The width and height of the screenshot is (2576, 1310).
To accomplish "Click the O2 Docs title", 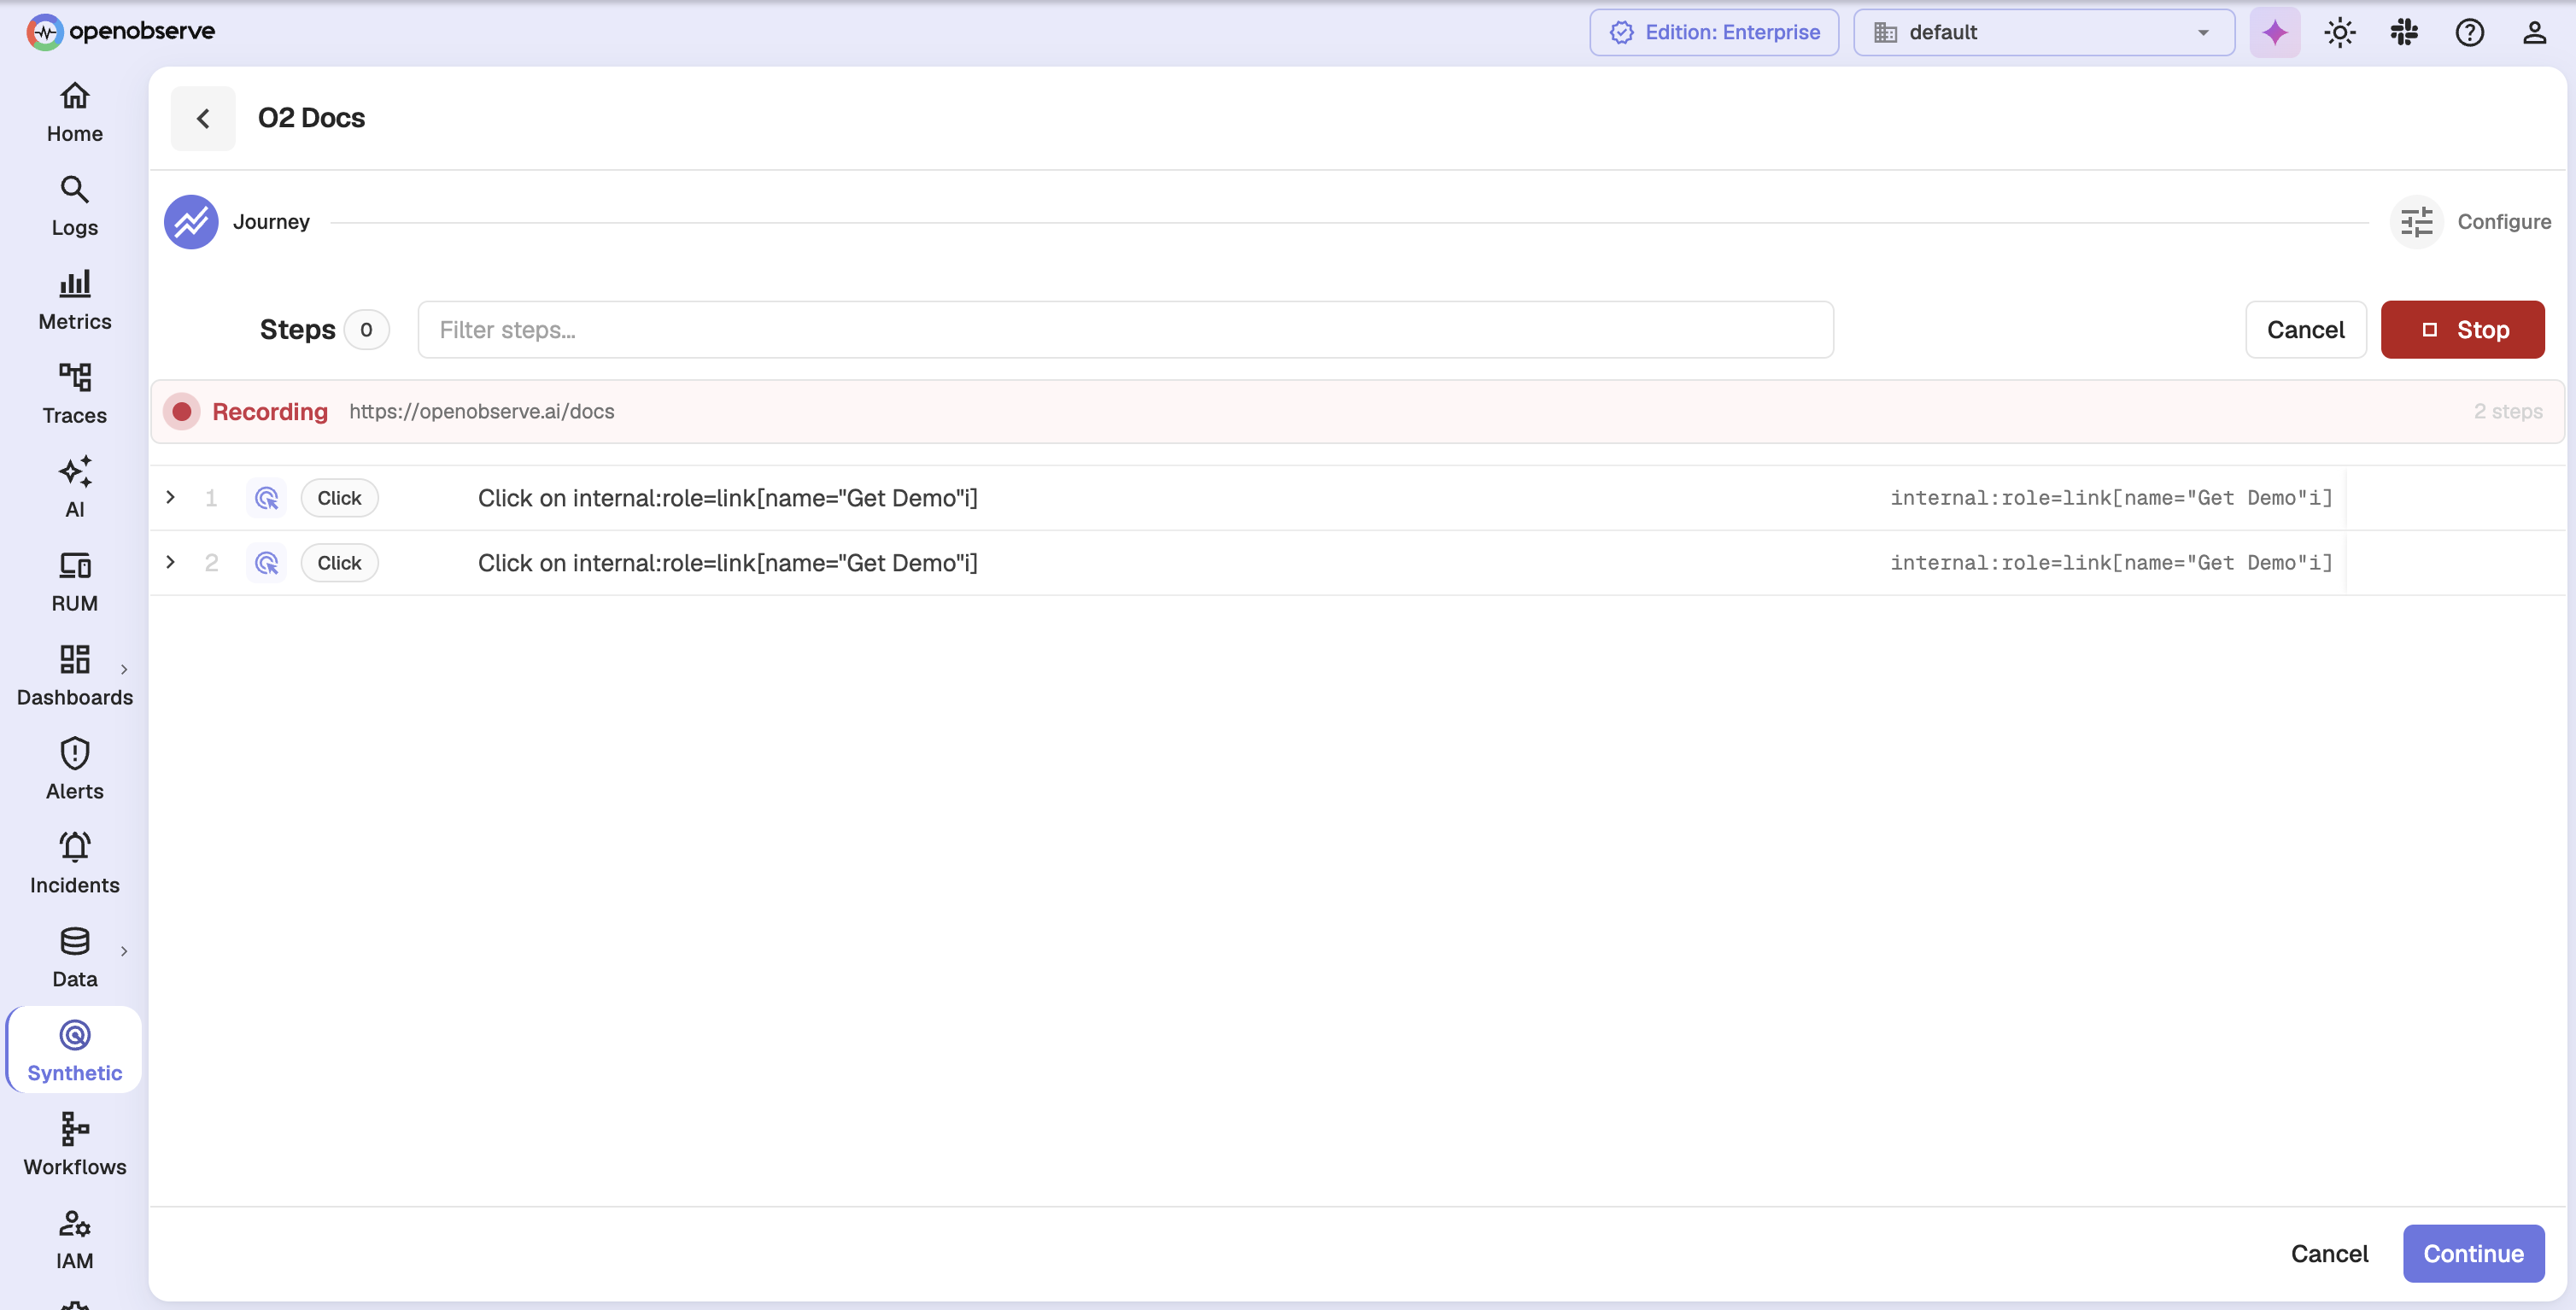I will (311, 118).
